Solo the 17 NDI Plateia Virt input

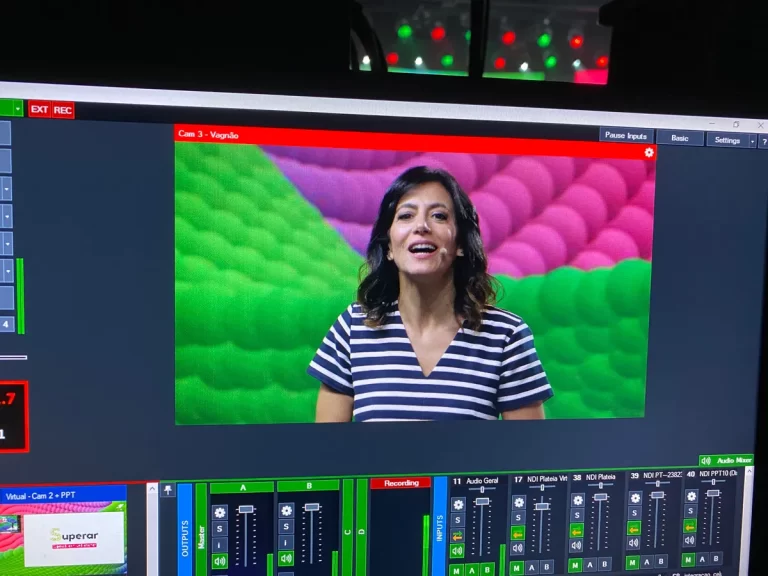point(518,517)
